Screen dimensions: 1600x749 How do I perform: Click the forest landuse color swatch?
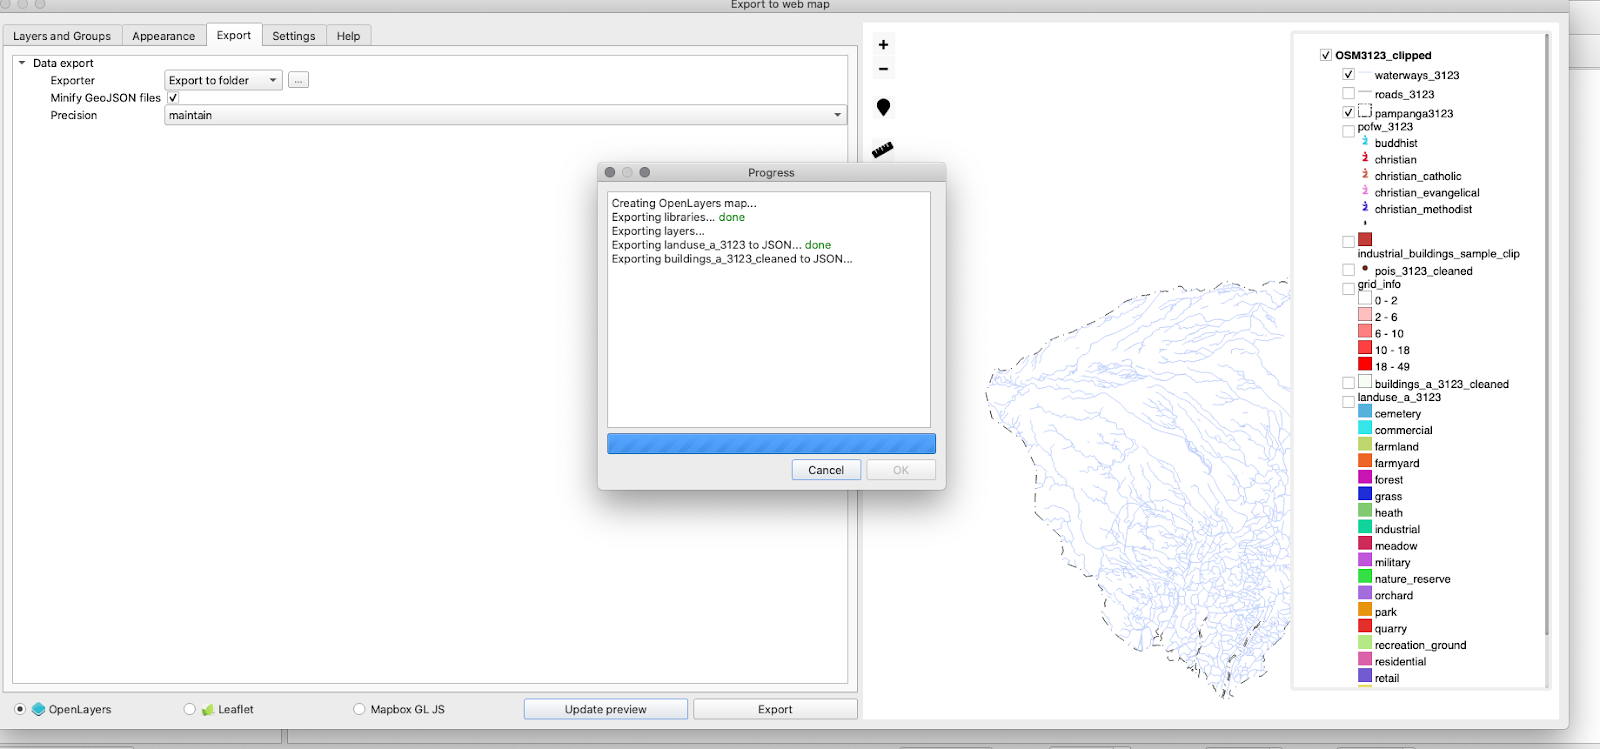pos(1365,479)
